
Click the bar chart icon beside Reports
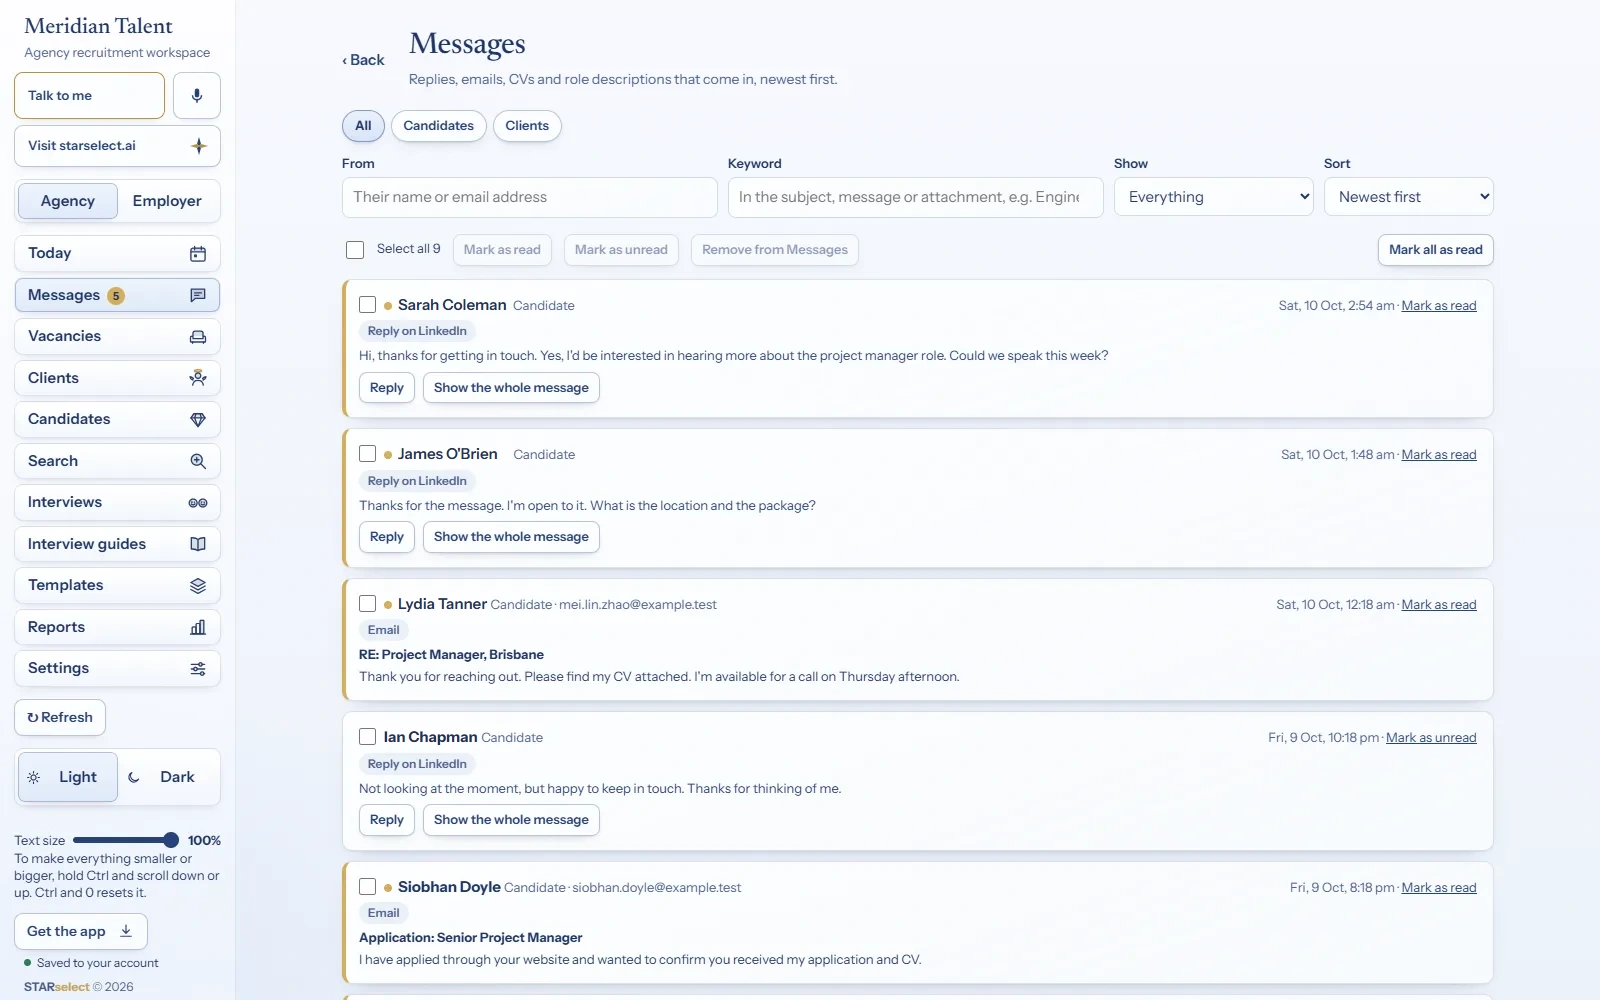point(198,627)
